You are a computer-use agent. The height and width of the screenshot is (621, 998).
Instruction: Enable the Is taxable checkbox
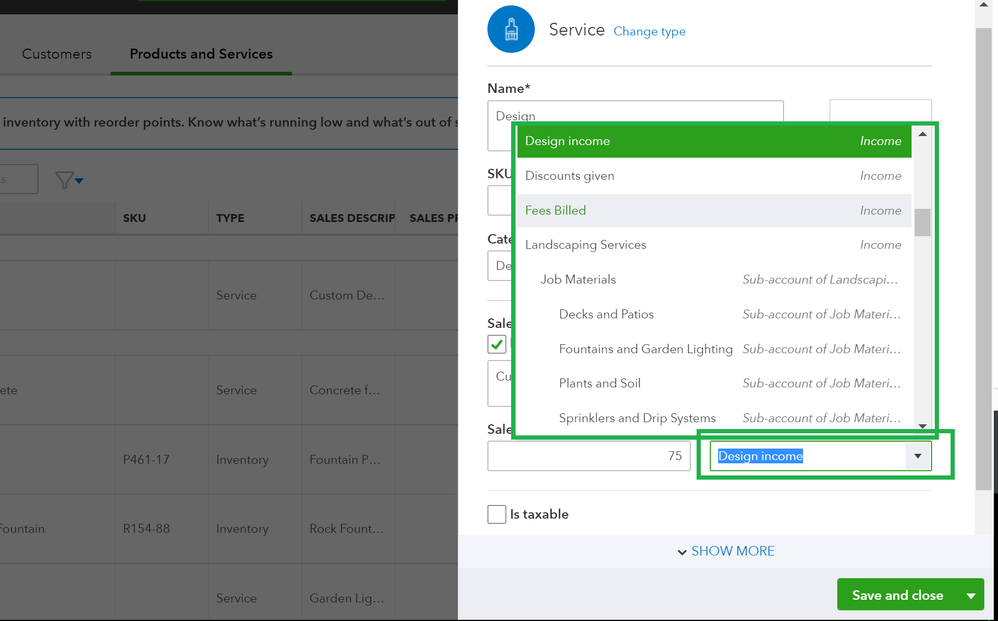click(497, 514)
